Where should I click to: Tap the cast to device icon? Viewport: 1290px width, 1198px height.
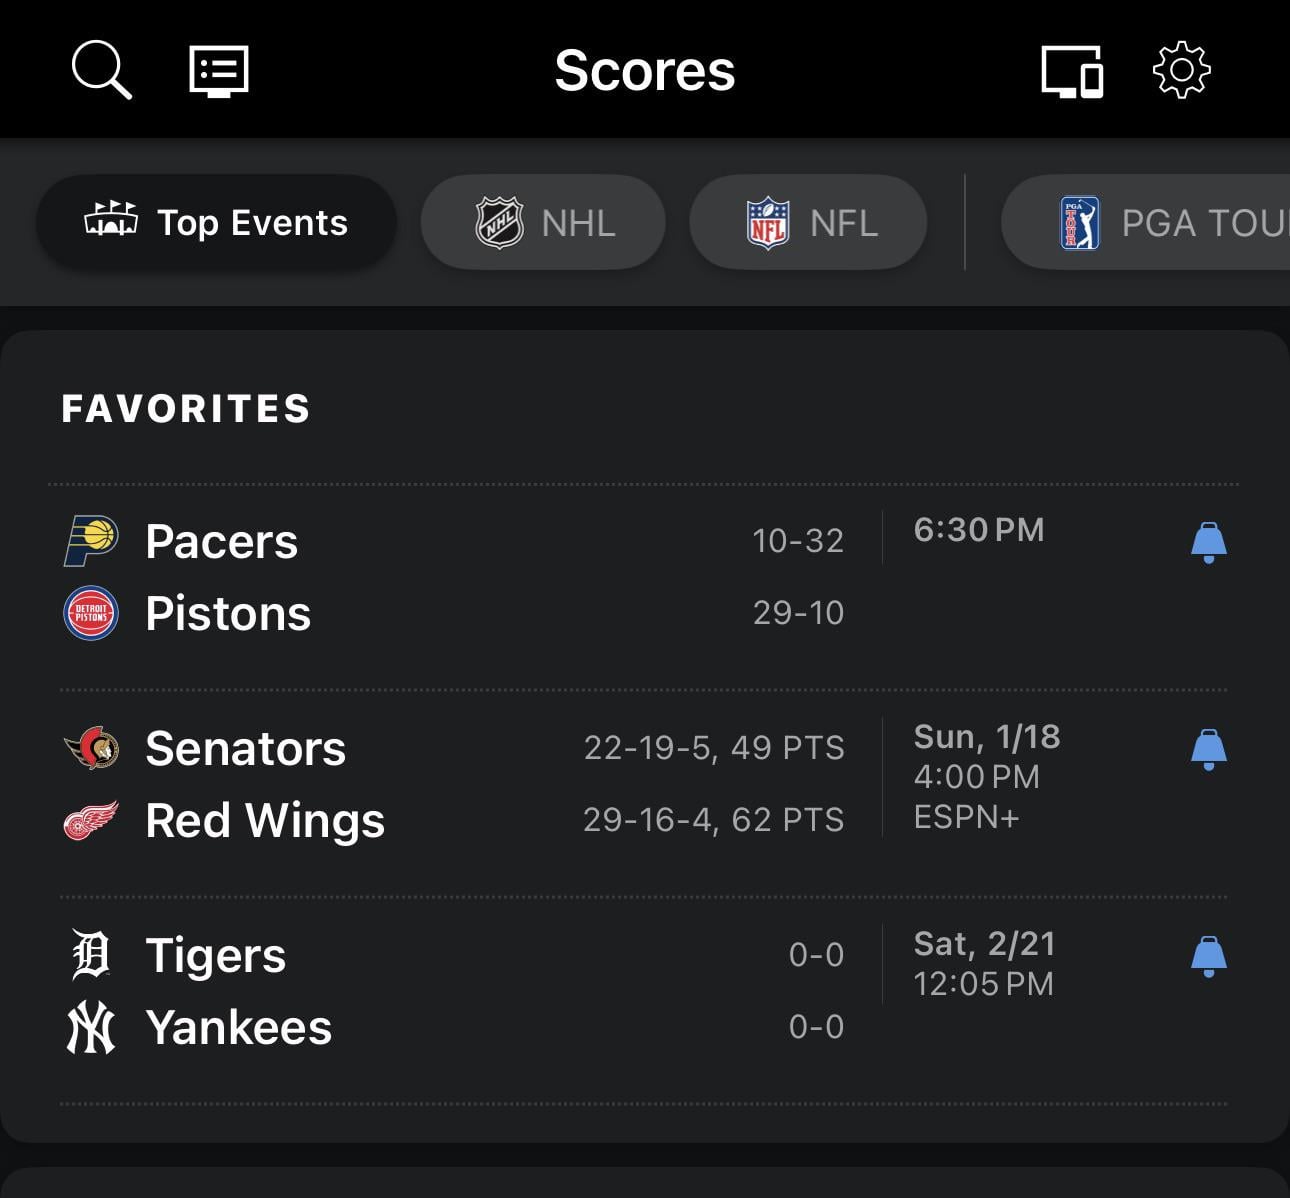click(1072, 71)
